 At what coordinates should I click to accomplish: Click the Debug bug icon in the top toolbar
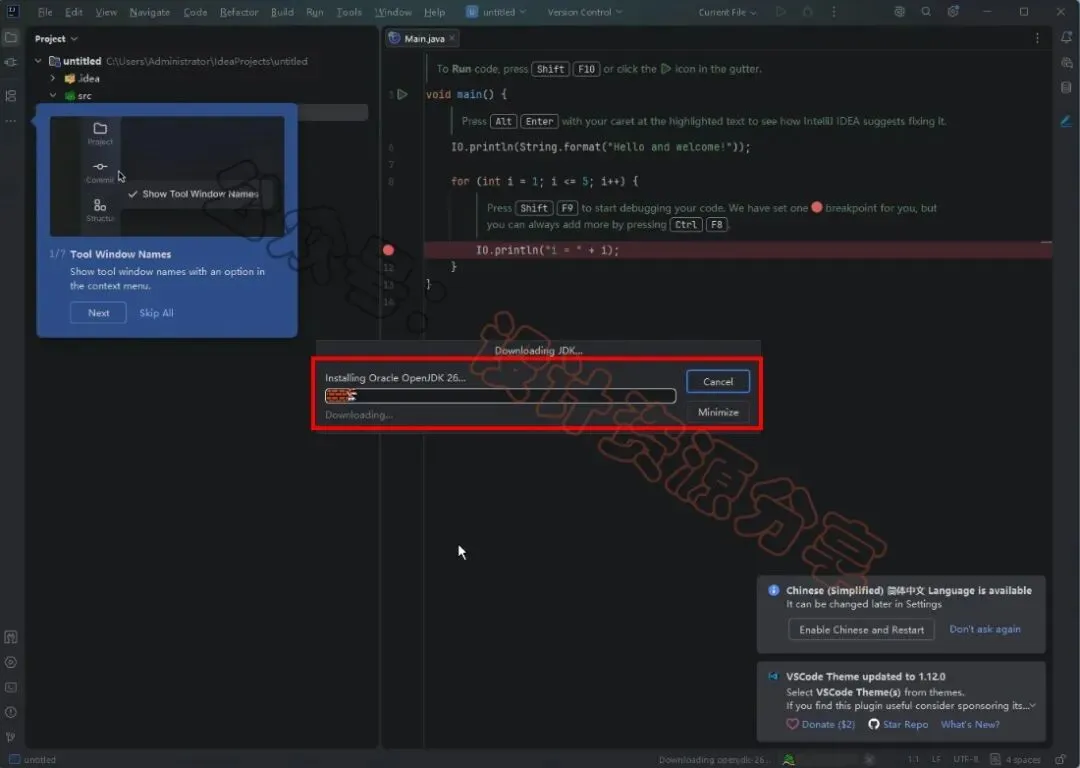click(808, 12)
